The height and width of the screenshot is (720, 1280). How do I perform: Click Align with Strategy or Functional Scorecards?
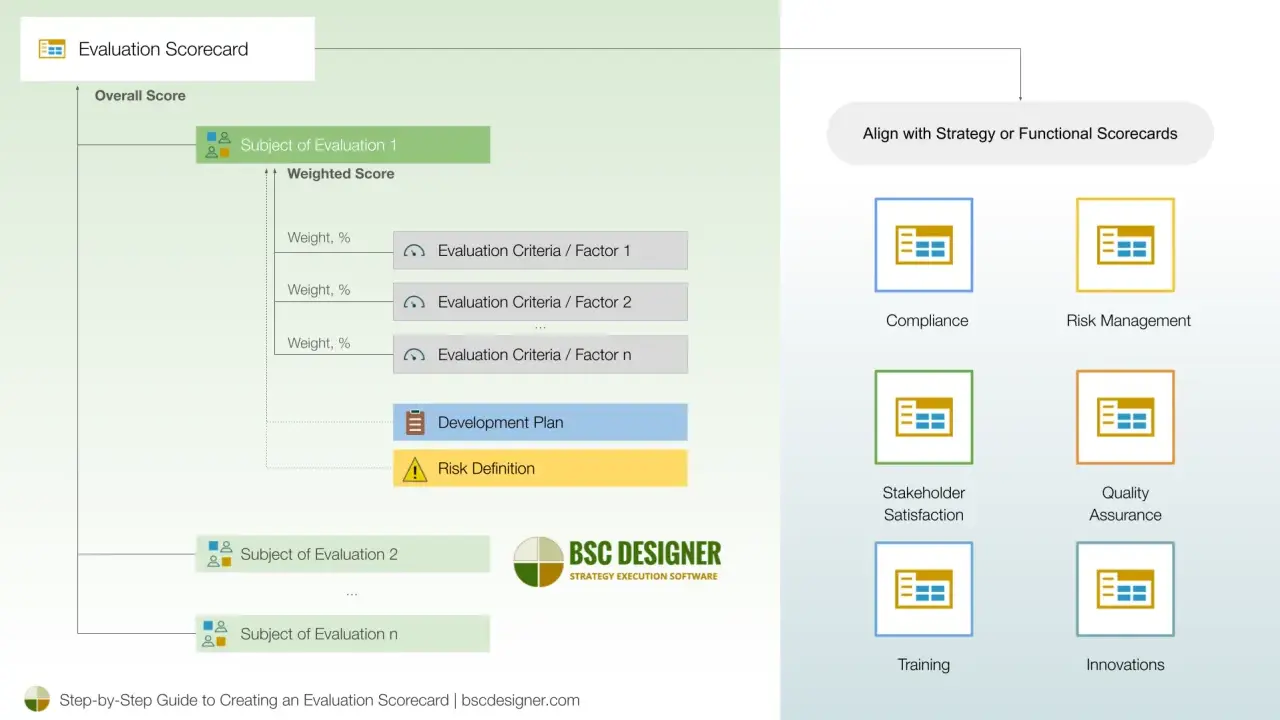coord(1020,133)
